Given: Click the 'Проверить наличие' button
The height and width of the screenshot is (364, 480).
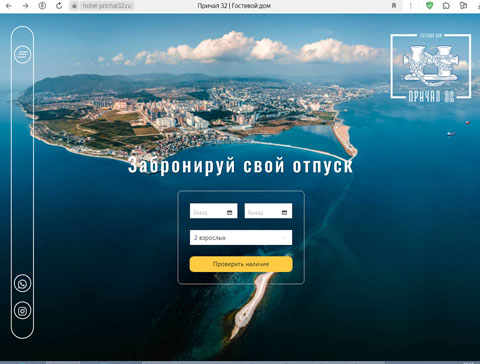Looking at the screenshot, I should pos(241,264).
